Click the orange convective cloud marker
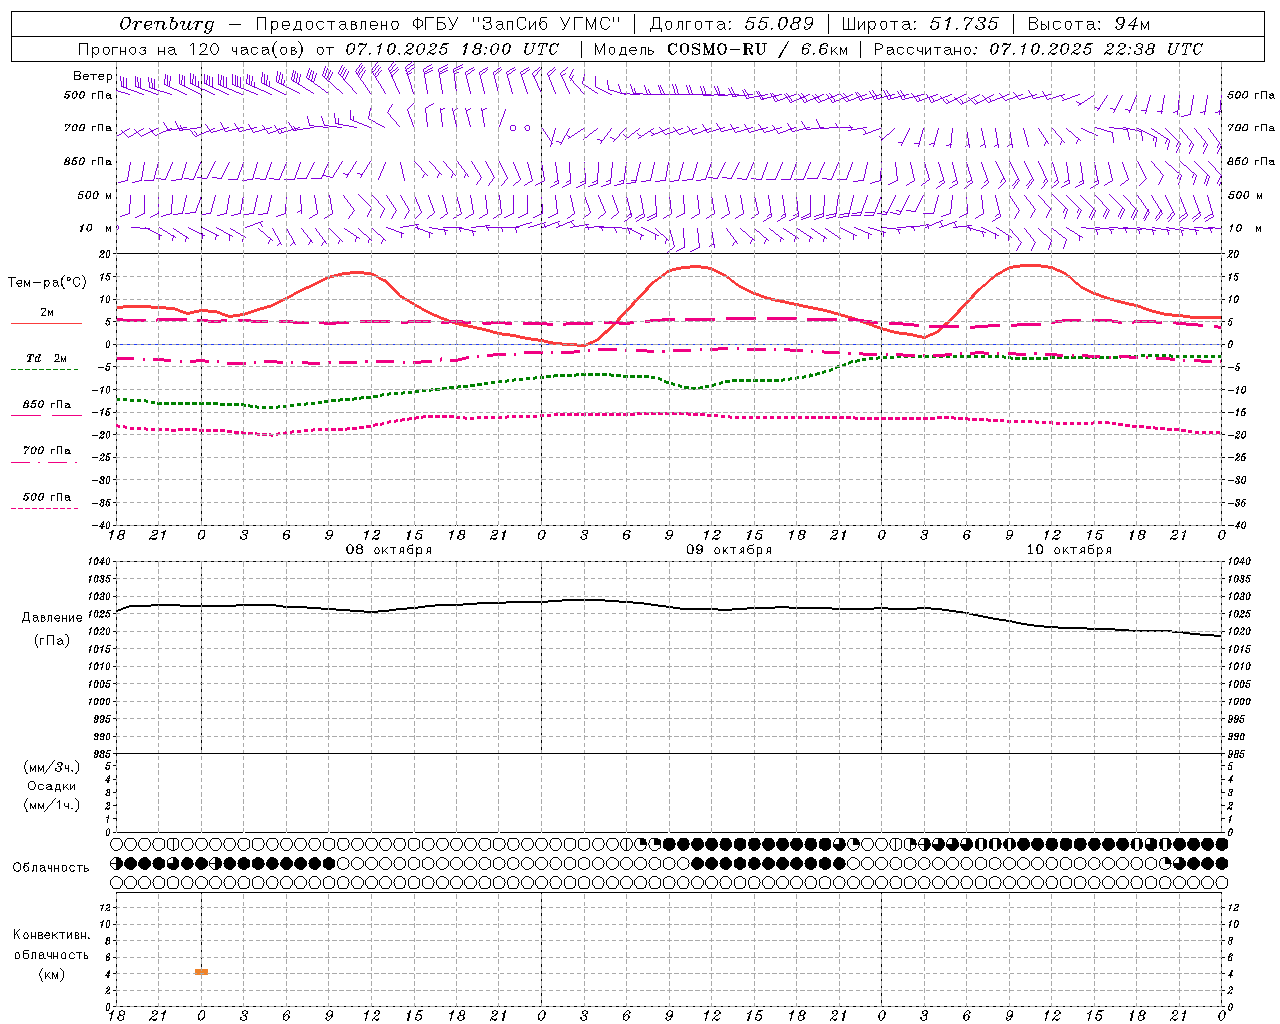This screenshot has width=1280, height=1024. tap(201, 972)
